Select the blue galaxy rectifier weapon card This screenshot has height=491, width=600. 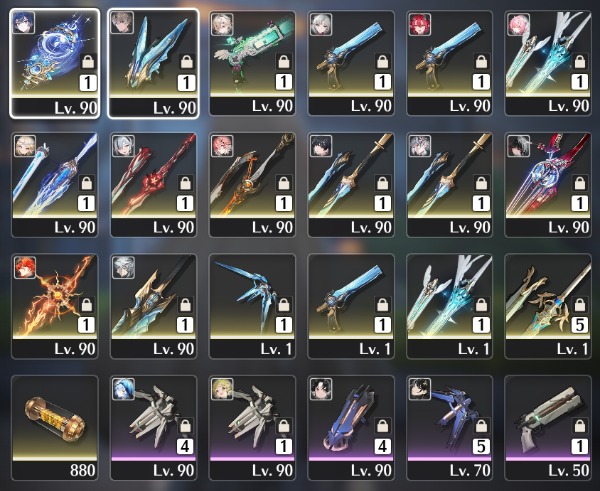tap(55, 63)
